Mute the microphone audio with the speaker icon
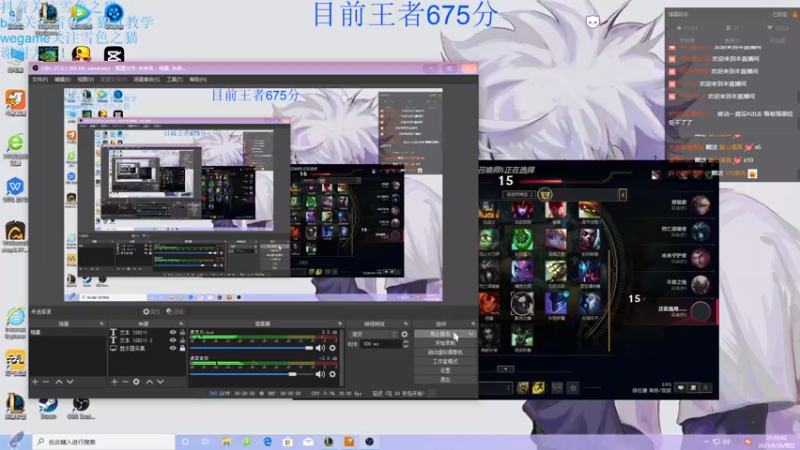The height and width of the screenshot is (450, 800). 320,348
